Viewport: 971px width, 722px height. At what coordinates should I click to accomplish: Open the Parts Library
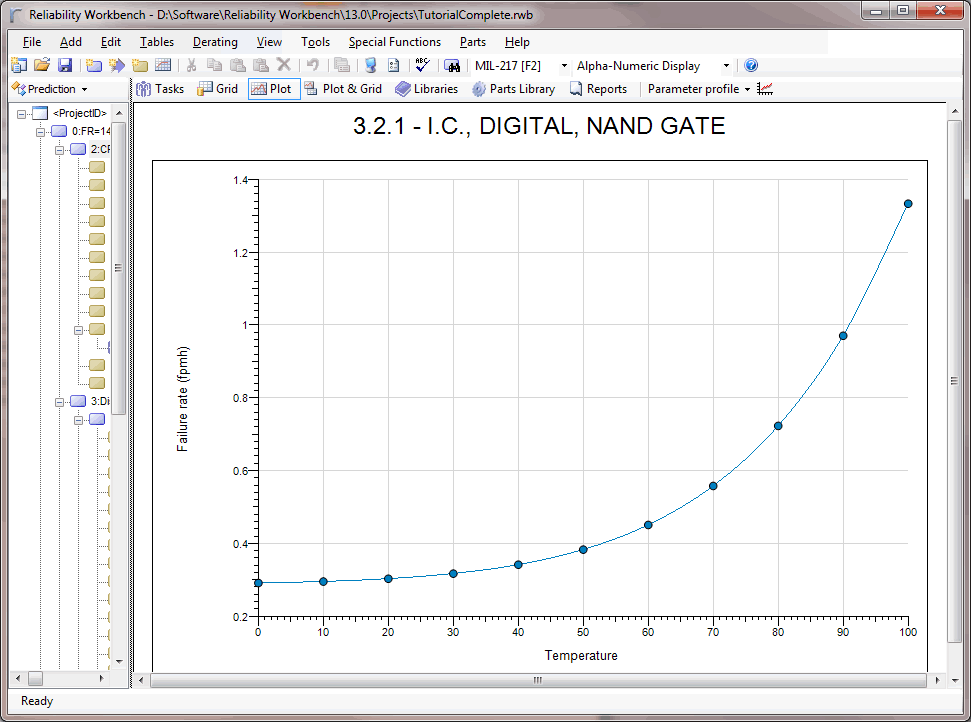tap(513, 89)
